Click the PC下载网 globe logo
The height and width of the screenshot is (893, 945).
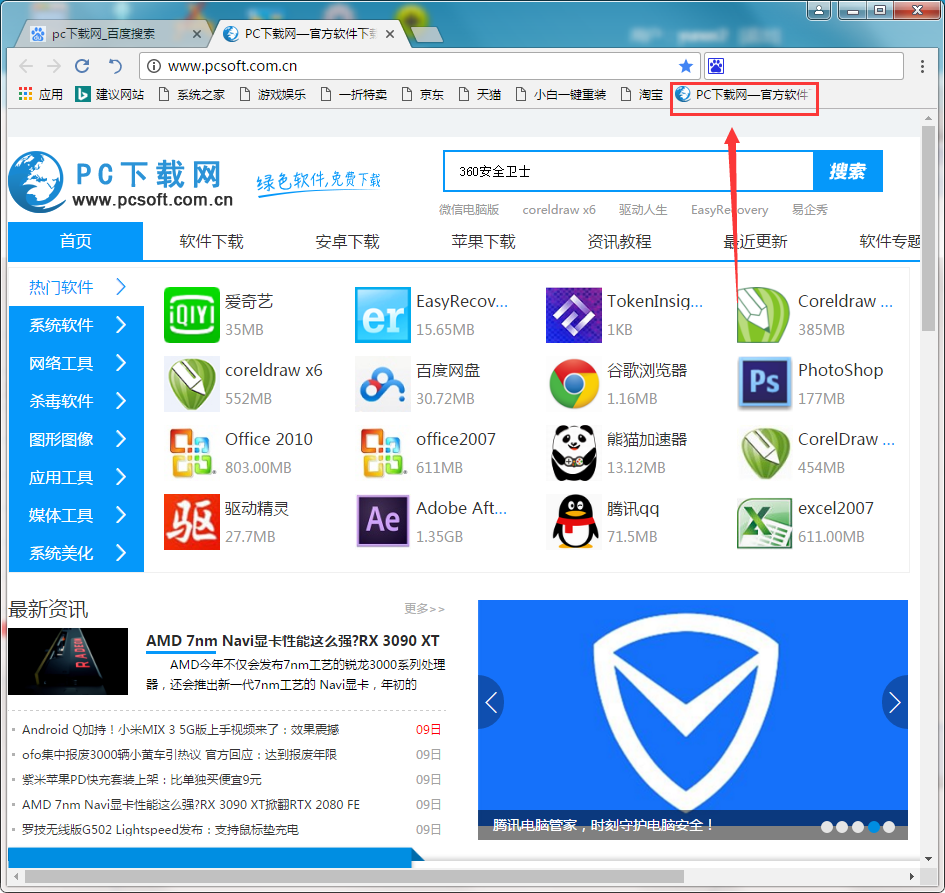click(x=36, y=181)
